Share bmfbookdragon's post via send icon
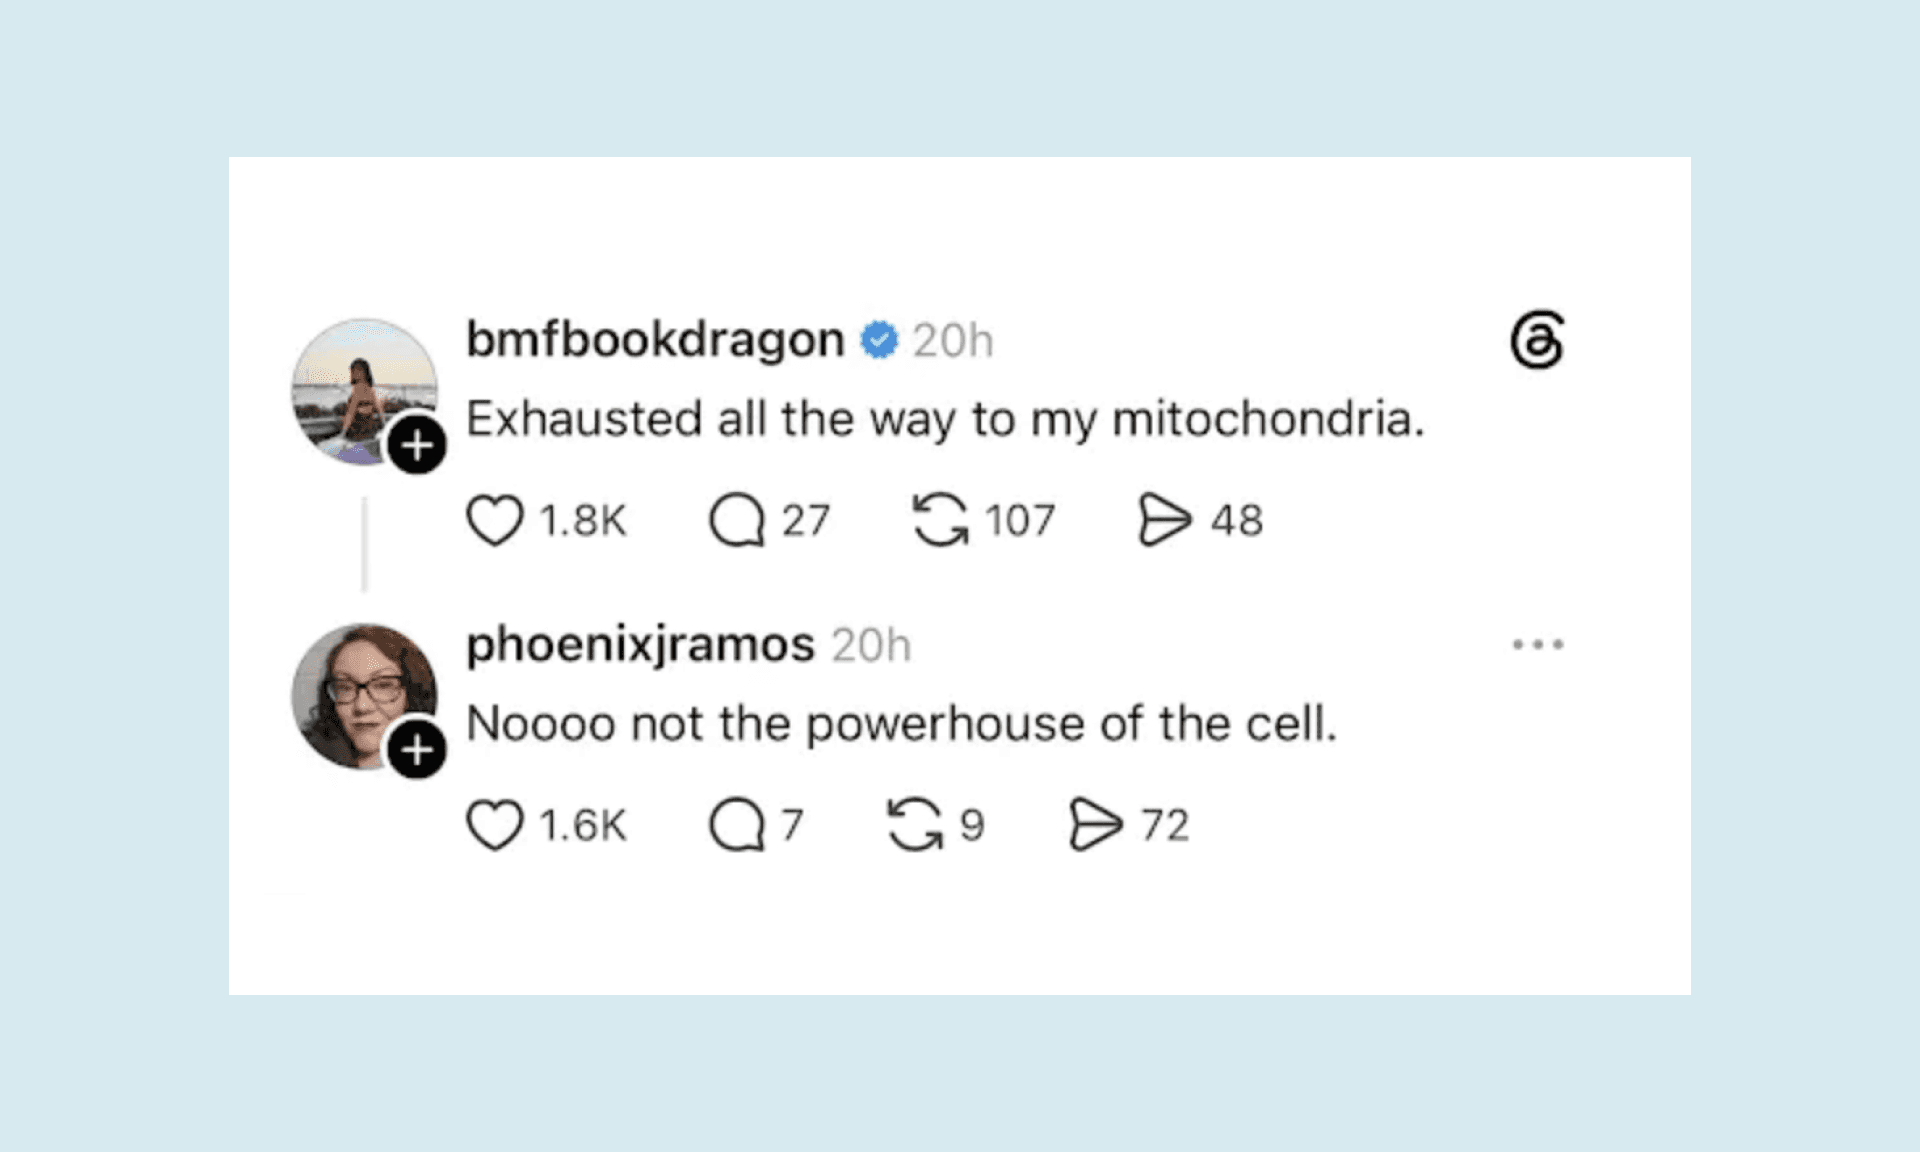Image resolution: width=1920 pixels, height=1152 pixels. tap(1164, 520)
